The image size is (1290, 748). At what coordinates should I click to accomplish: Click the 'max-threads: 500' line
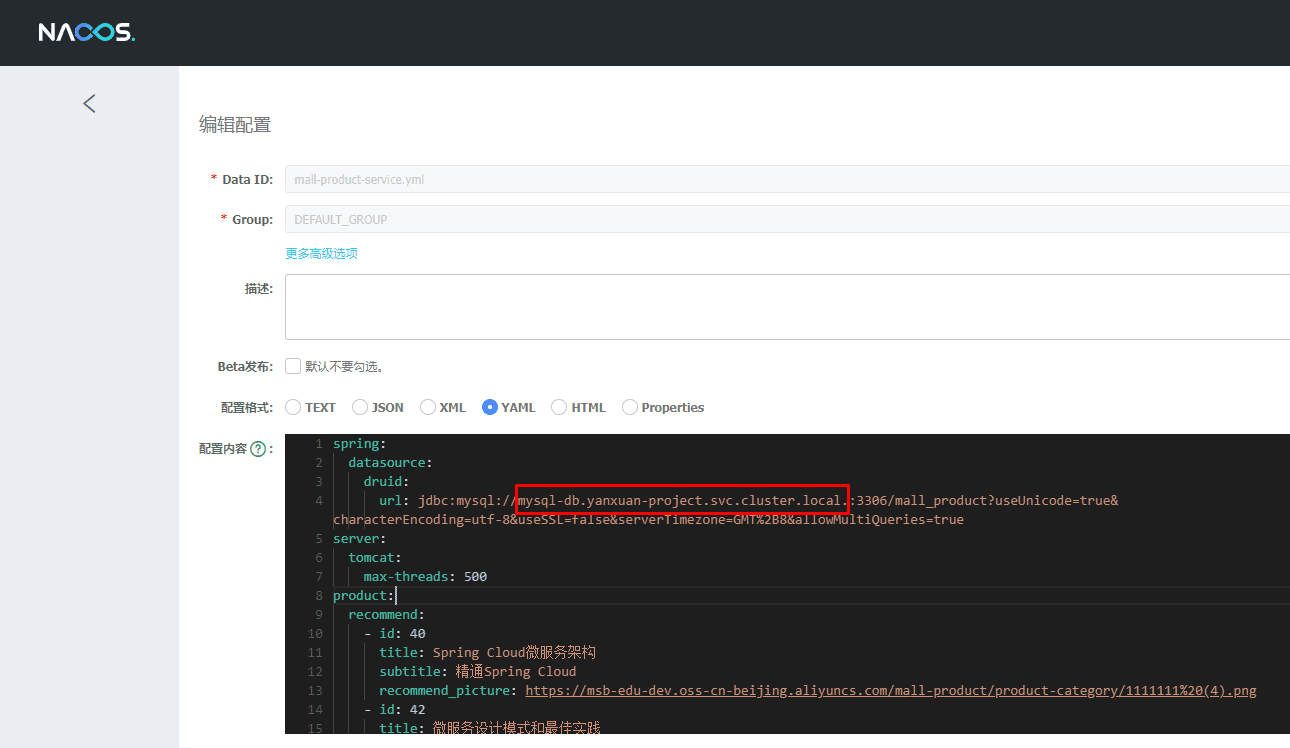[425, 576]
